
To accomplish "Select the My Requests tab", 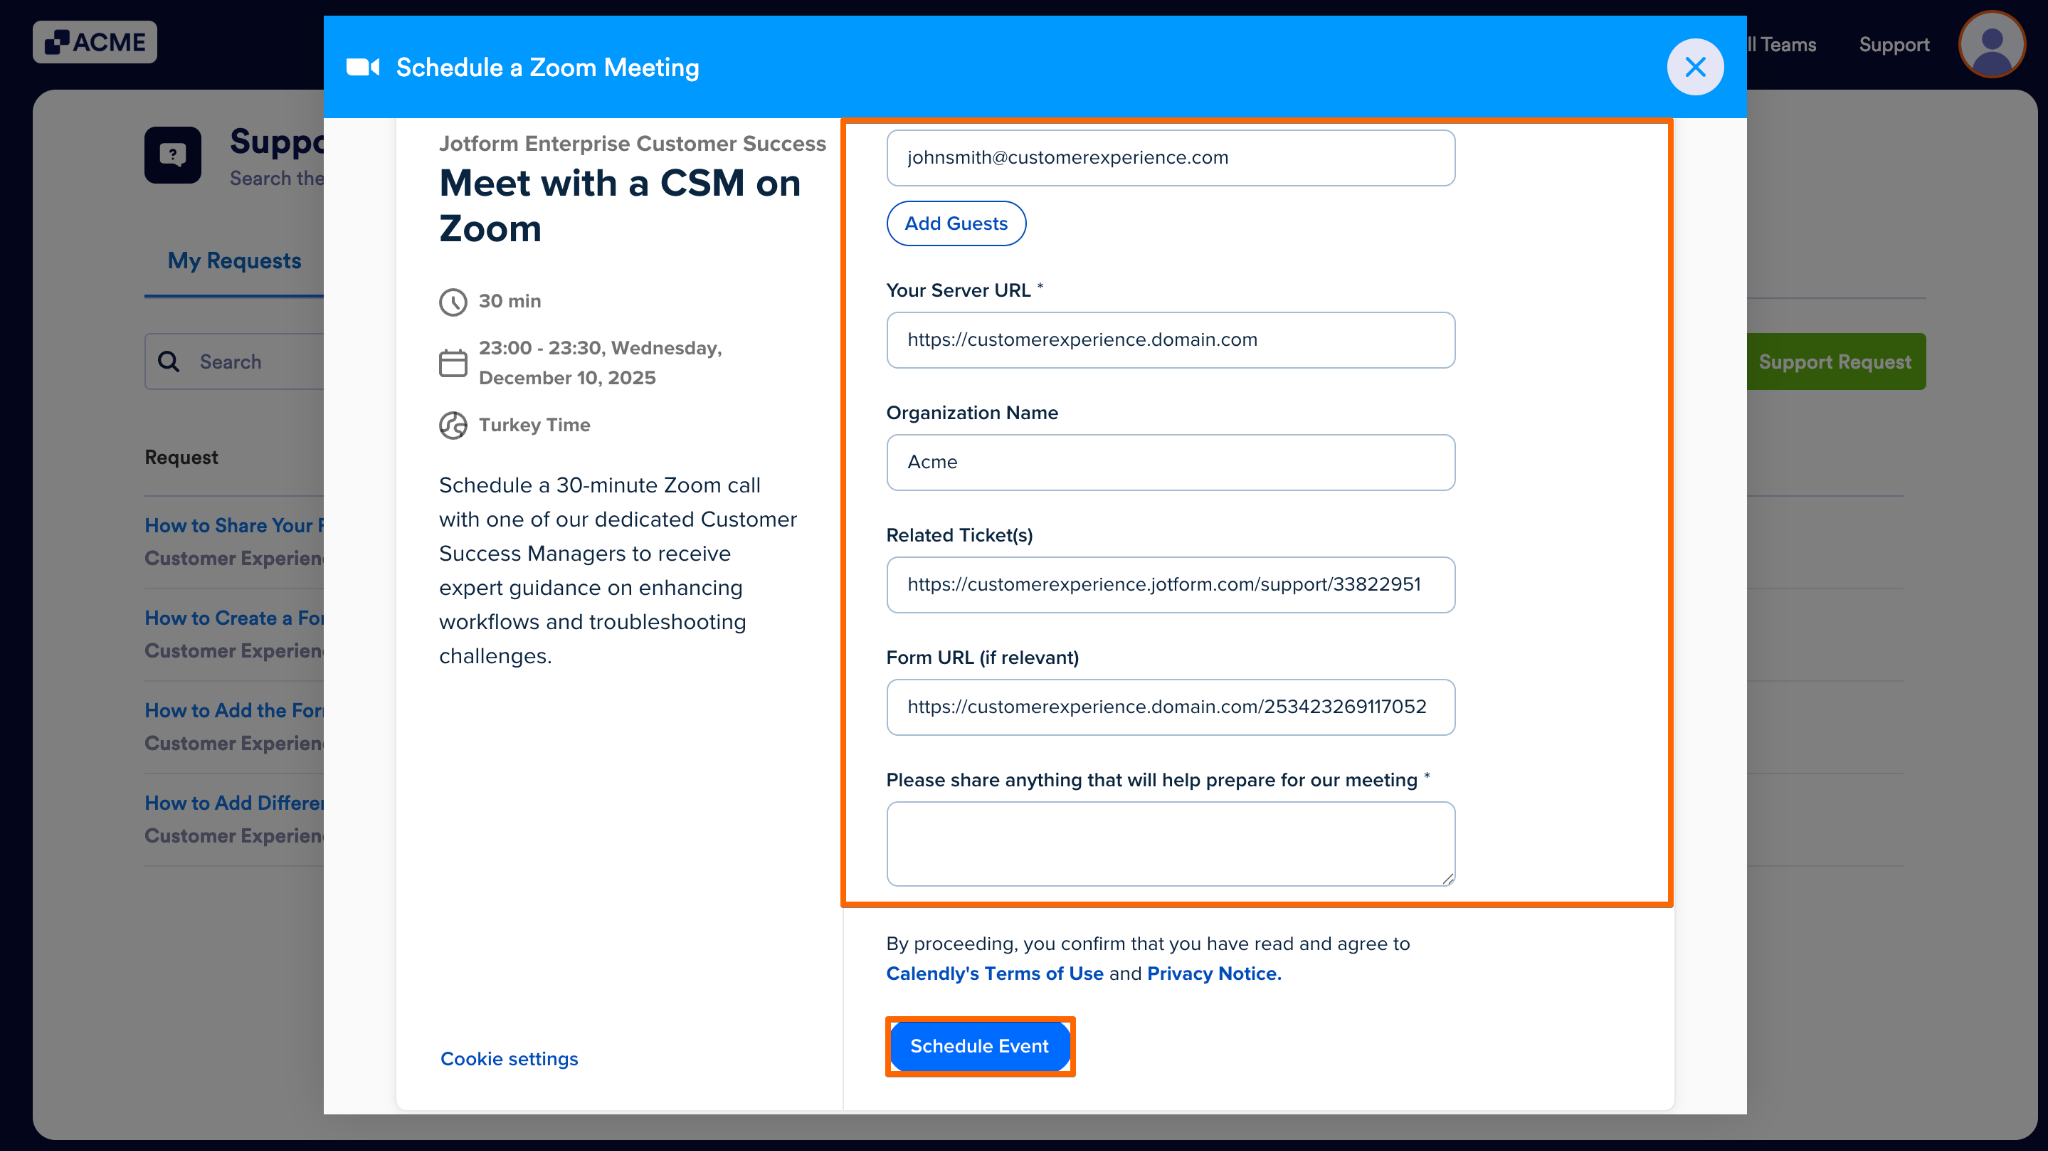I will tap(234, 261).
